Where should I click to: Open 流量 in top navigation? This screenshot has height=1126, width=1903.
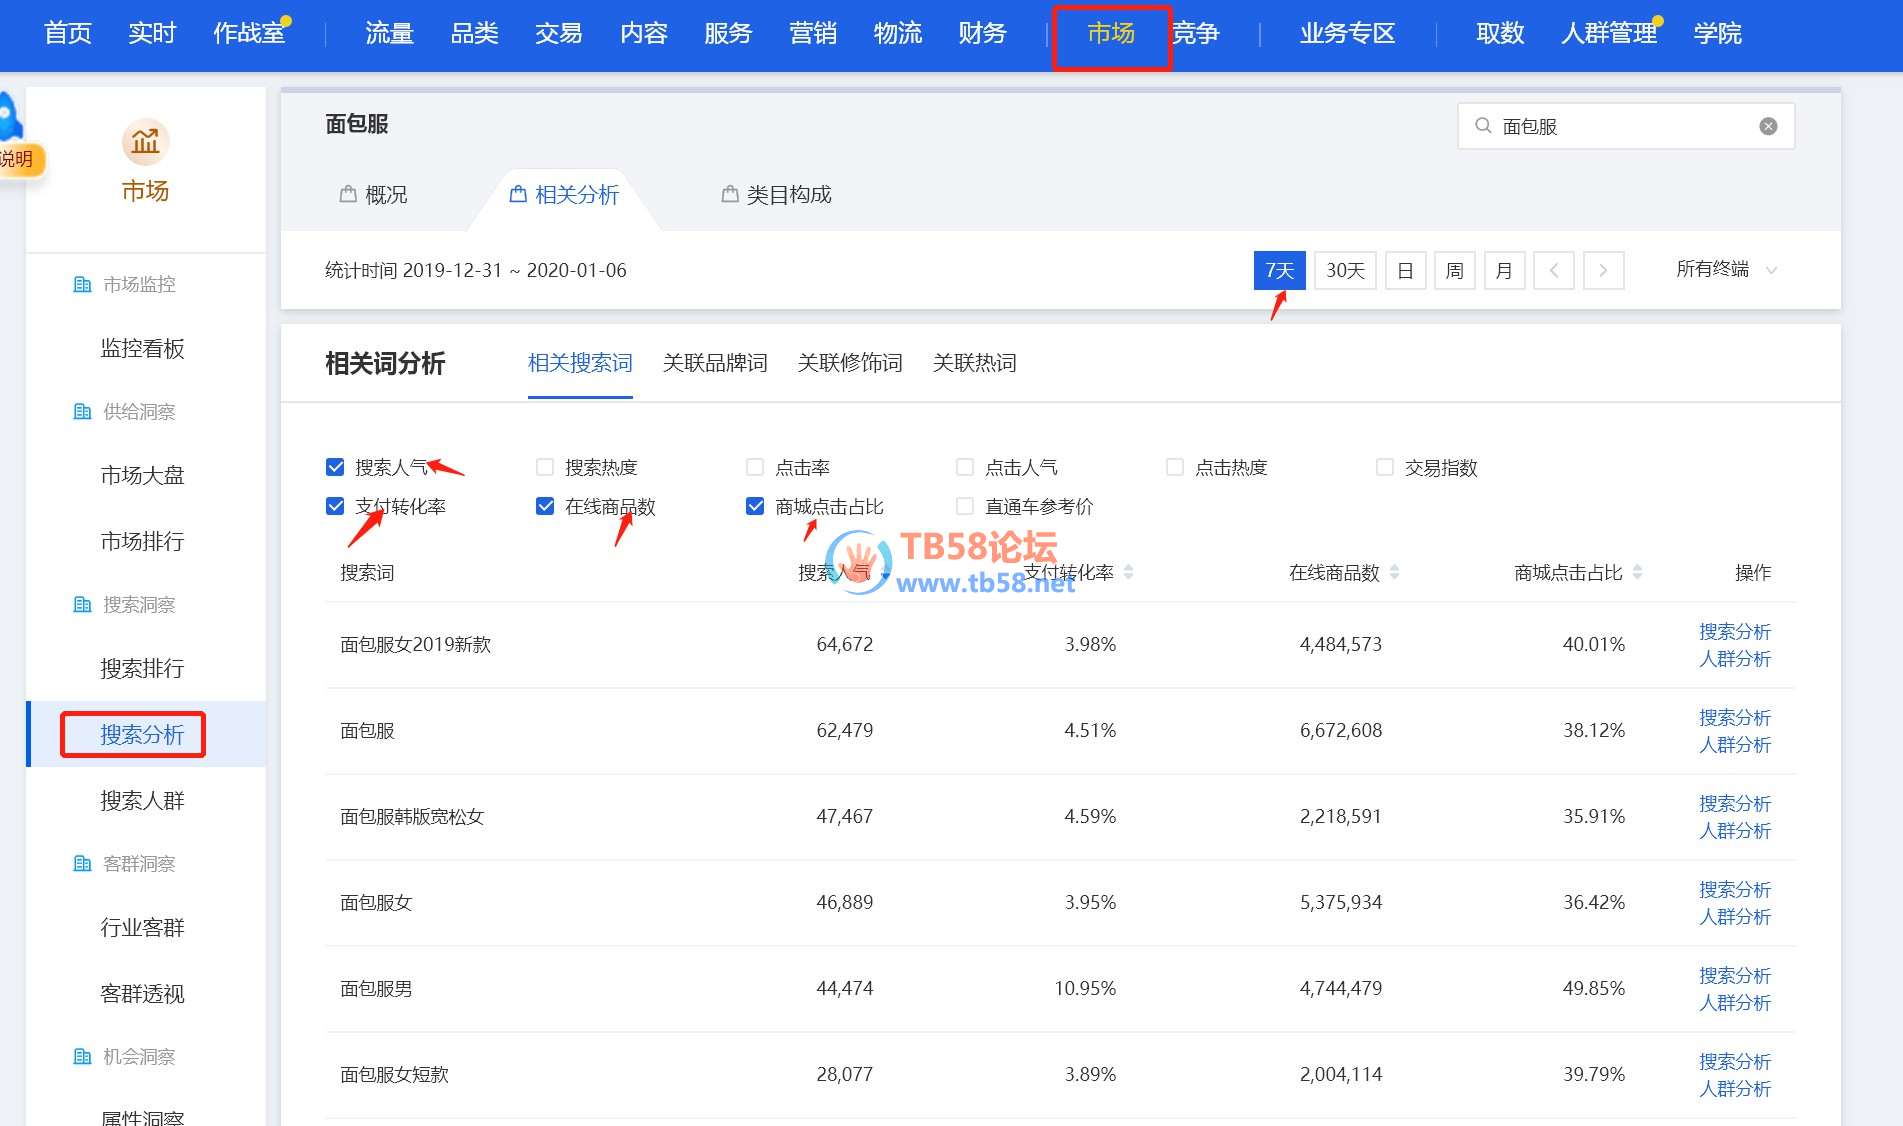(389, 34)
